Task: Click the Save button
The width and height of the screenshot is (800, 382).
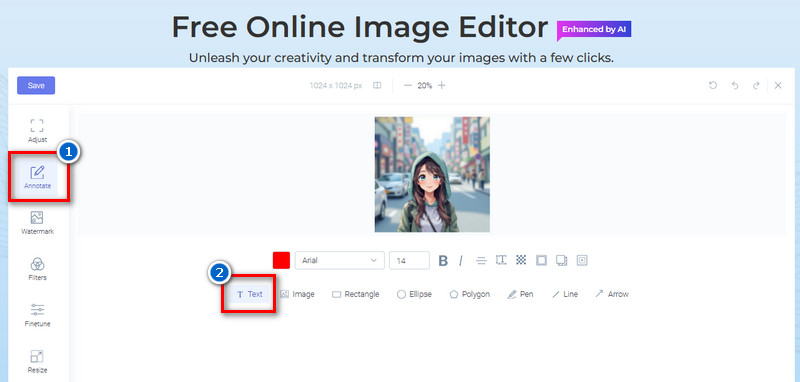Action: coord(36,86)
